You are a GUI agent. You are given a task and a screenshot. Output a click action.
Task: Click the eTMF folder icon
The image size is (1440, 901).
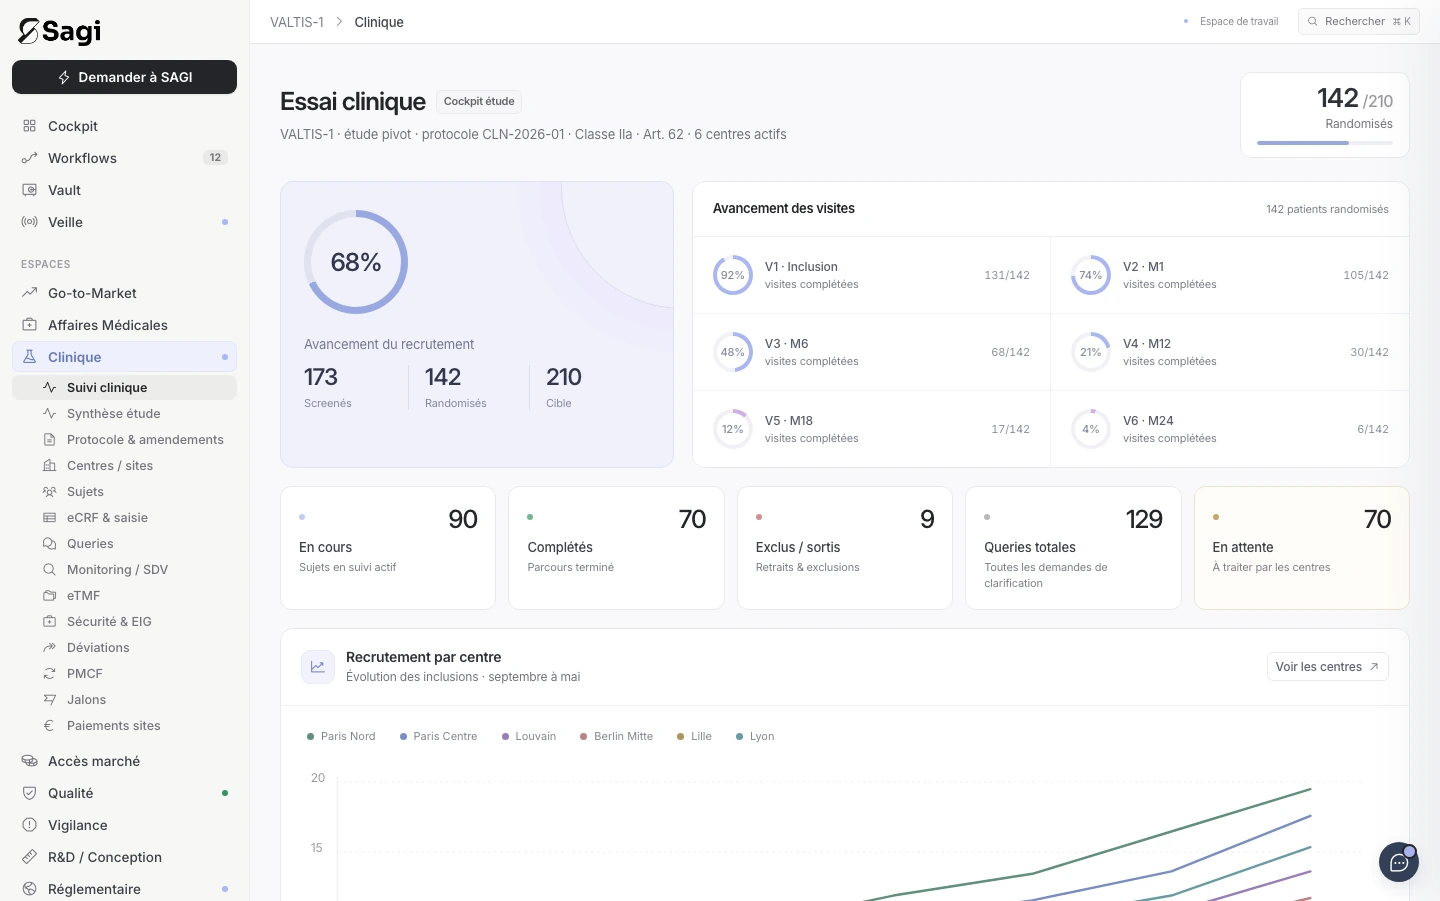pos(49,595)
